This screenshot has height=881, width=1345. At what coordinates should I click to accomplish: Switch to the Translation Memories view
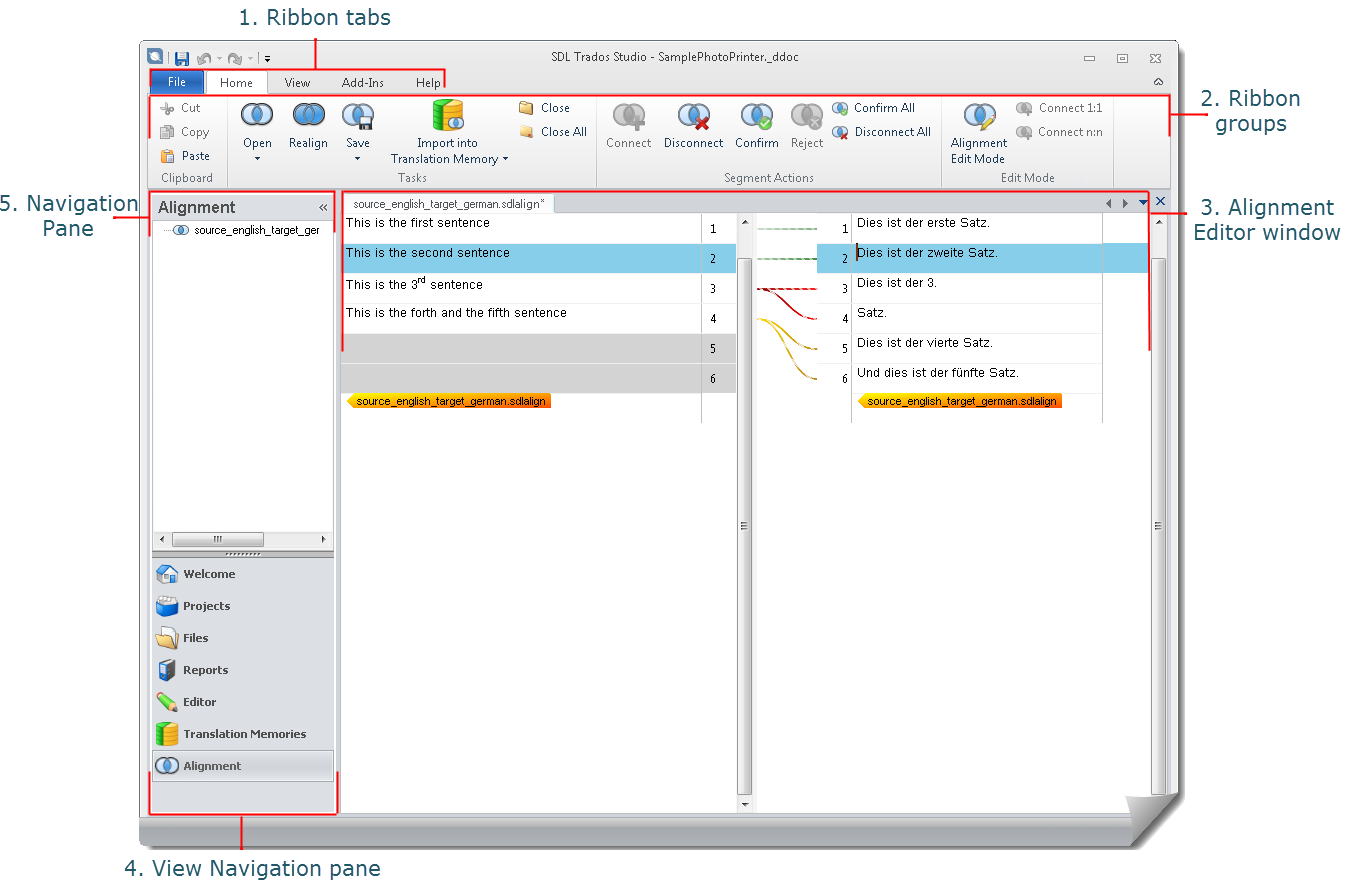coord(243,734)
